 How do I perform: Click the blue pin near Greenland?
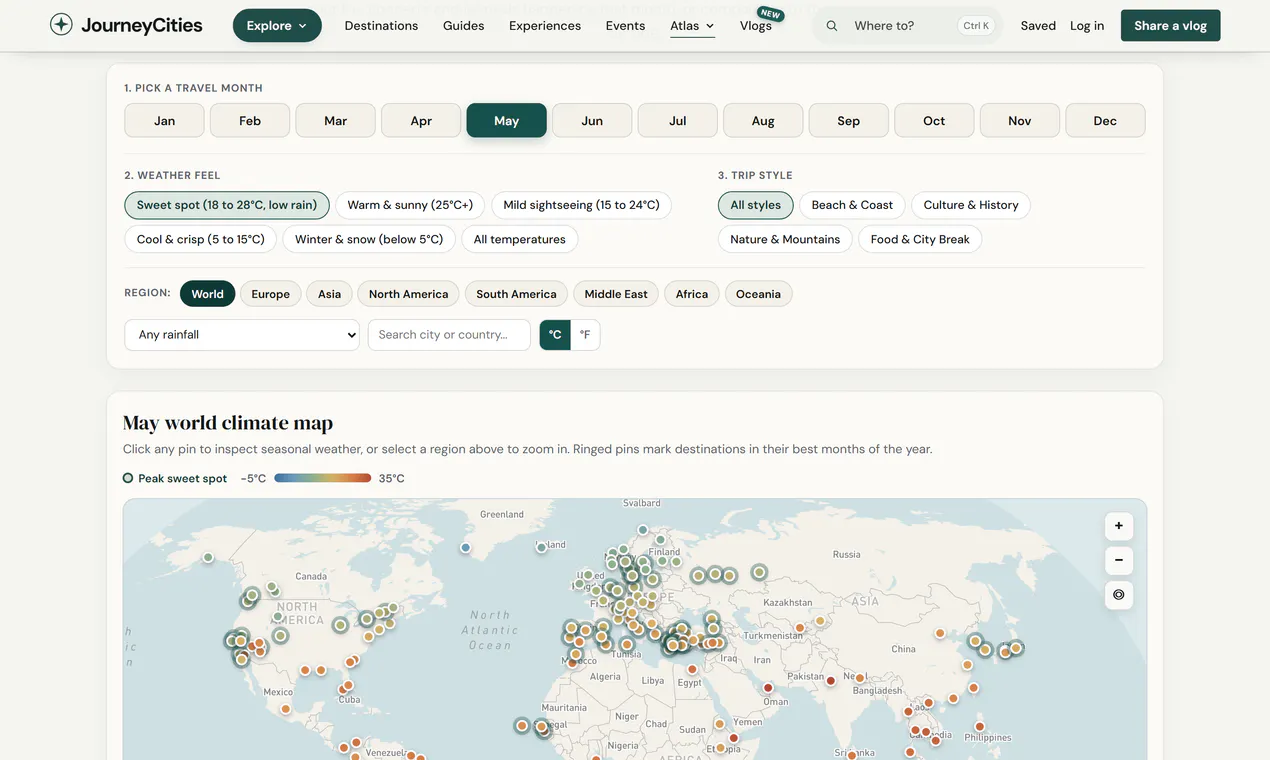(466, 547)
